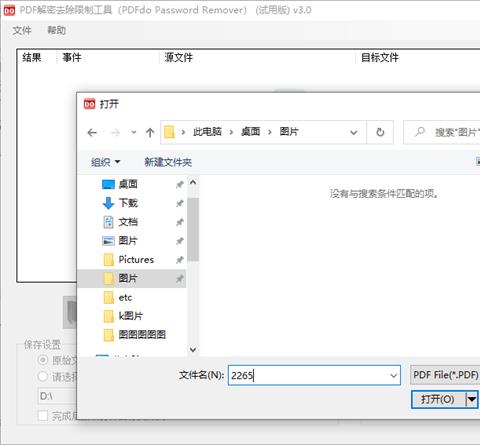This screenshot has height=445, width=480.
Task: Click the search magnifier icon
Action: tap(420, 132)
